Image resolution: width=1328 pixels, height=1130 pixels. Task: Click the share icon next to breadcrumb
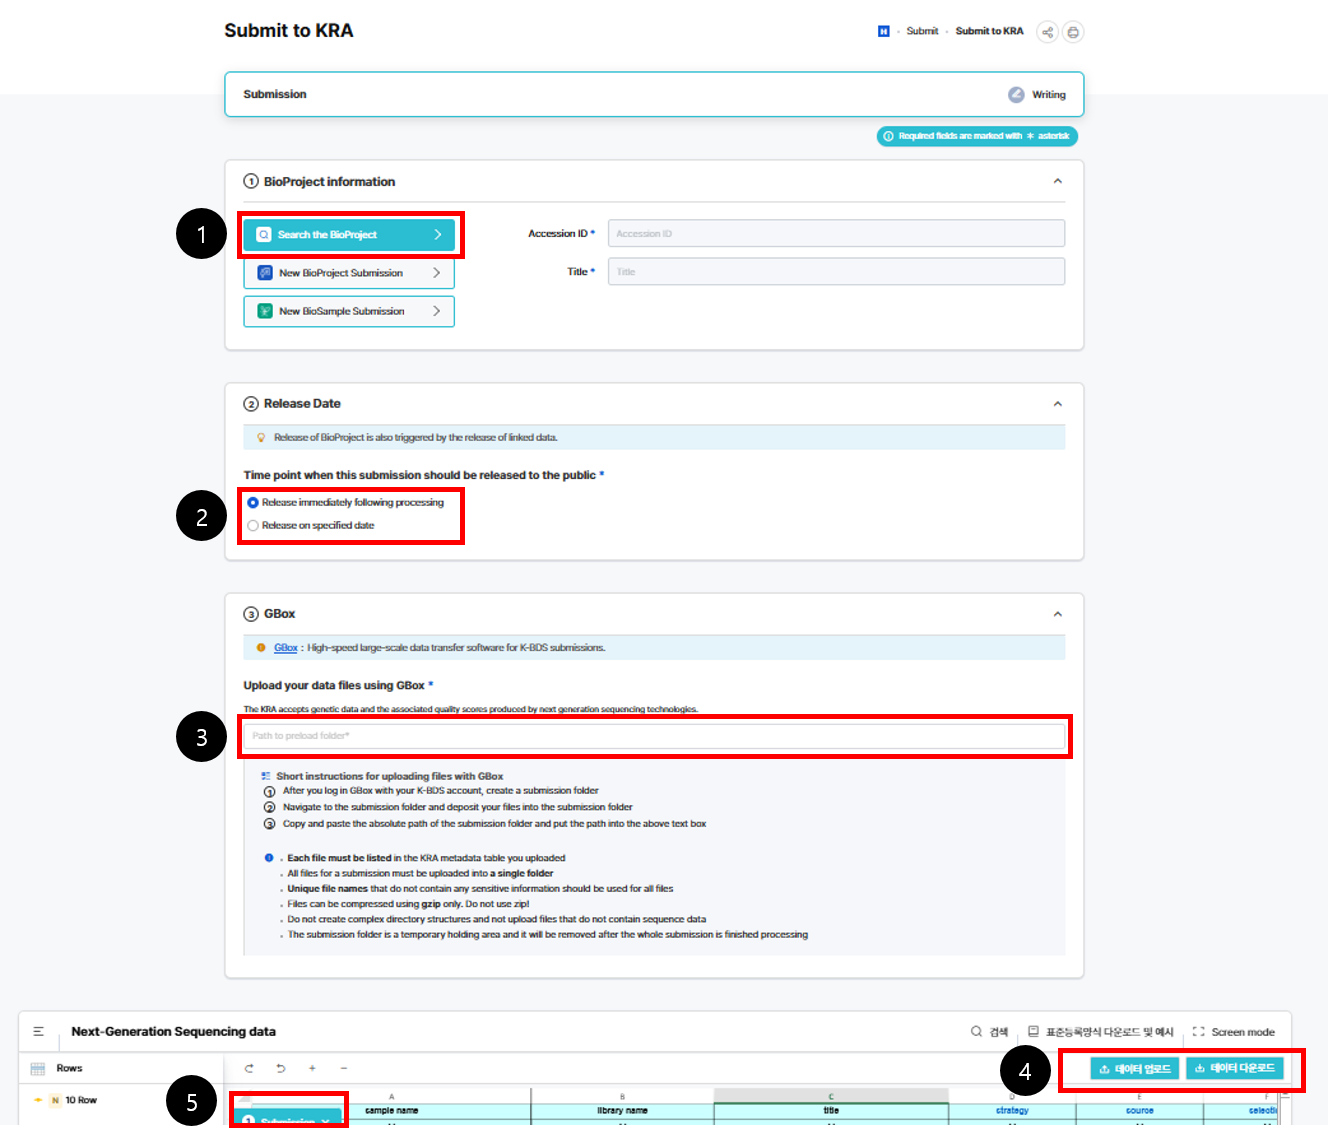pos(1047,32)
